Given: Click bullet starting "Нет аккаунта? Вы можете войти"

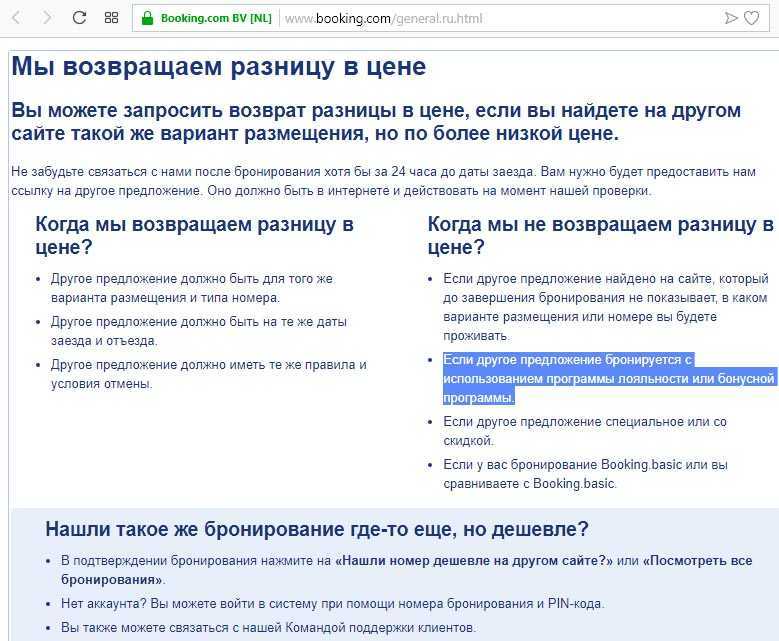Looking at the screenshot, I should 333,604.
